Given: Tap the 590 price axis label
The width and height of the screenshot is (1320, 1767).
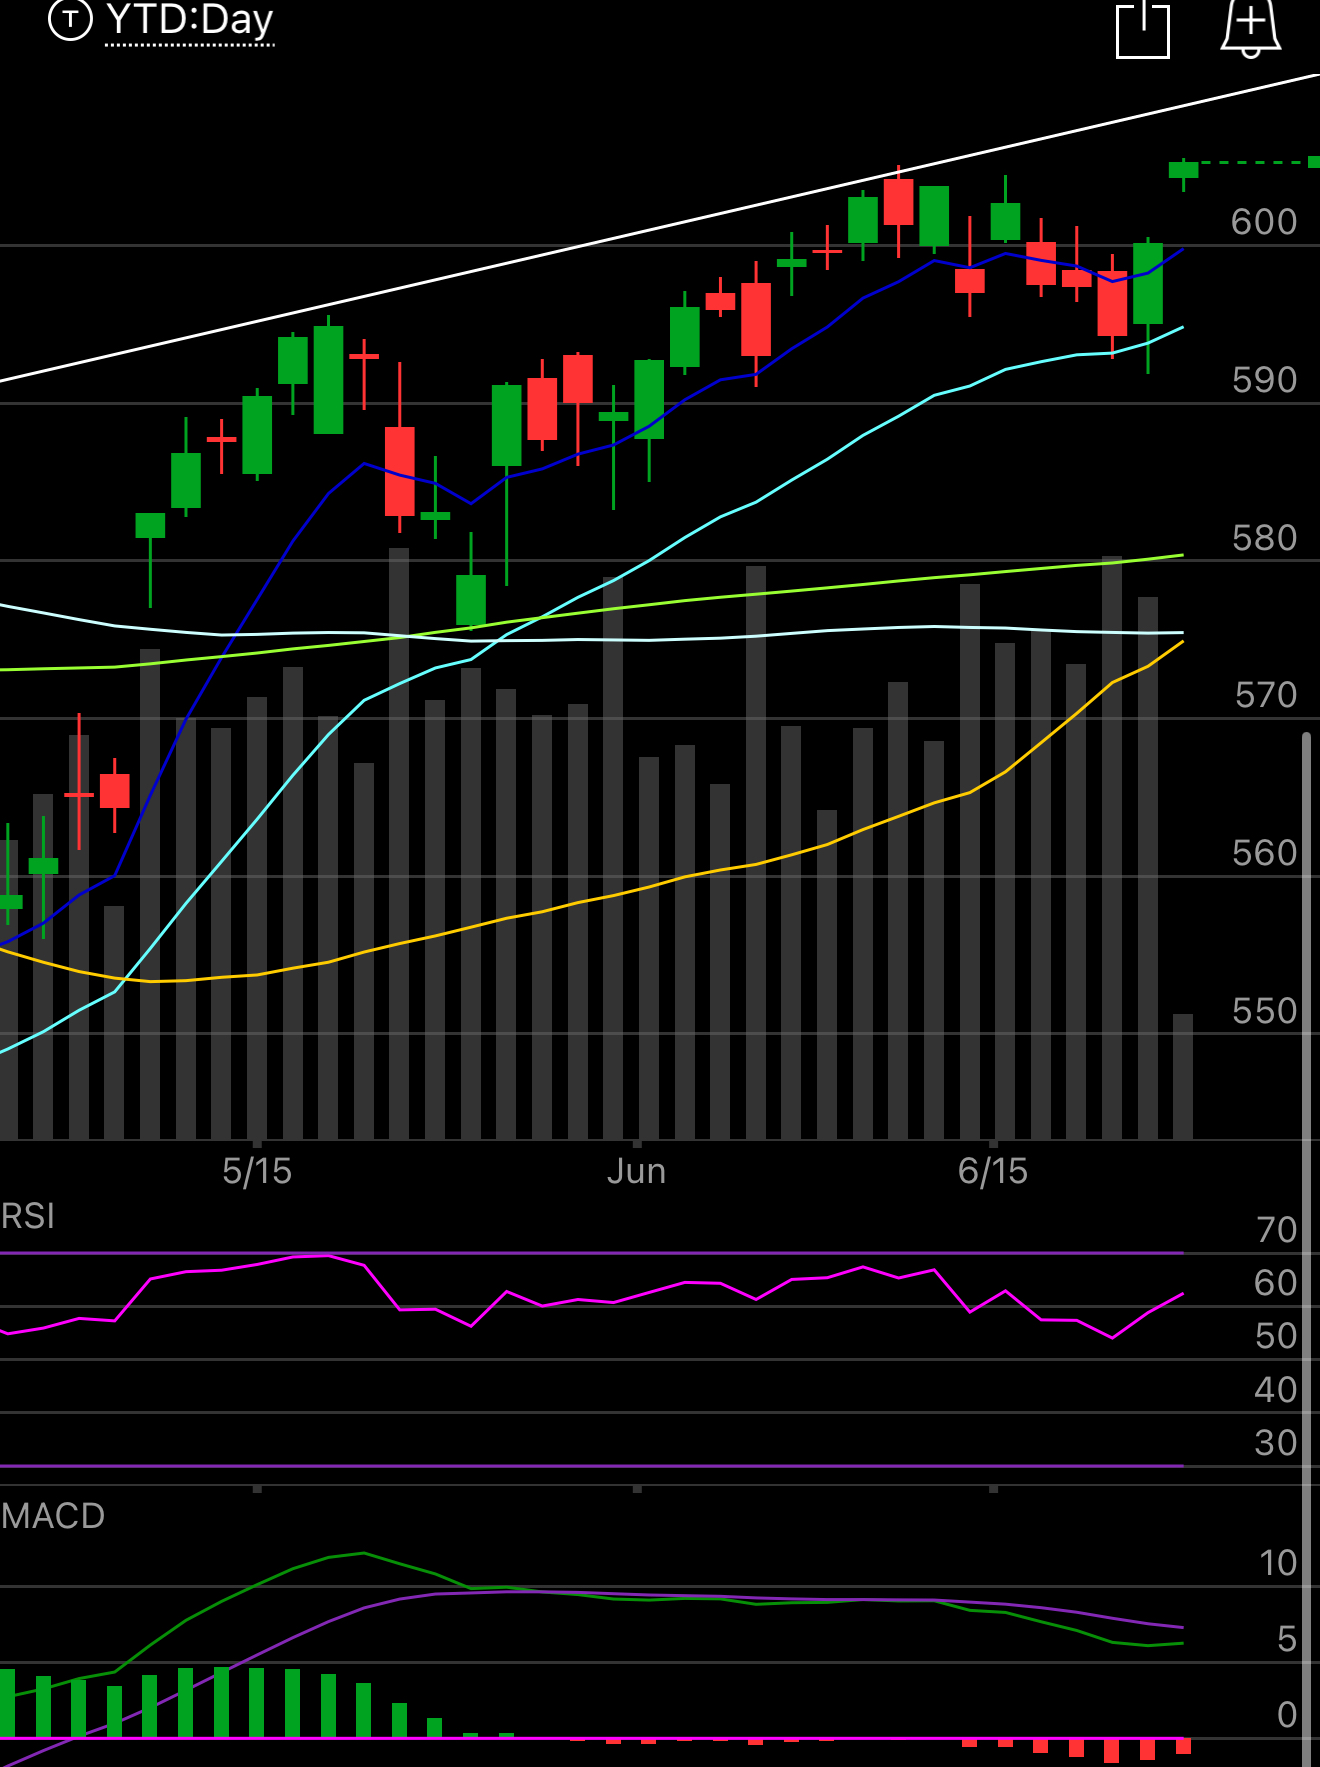Looking at the screenshot, I should (x=1264, y=380).
